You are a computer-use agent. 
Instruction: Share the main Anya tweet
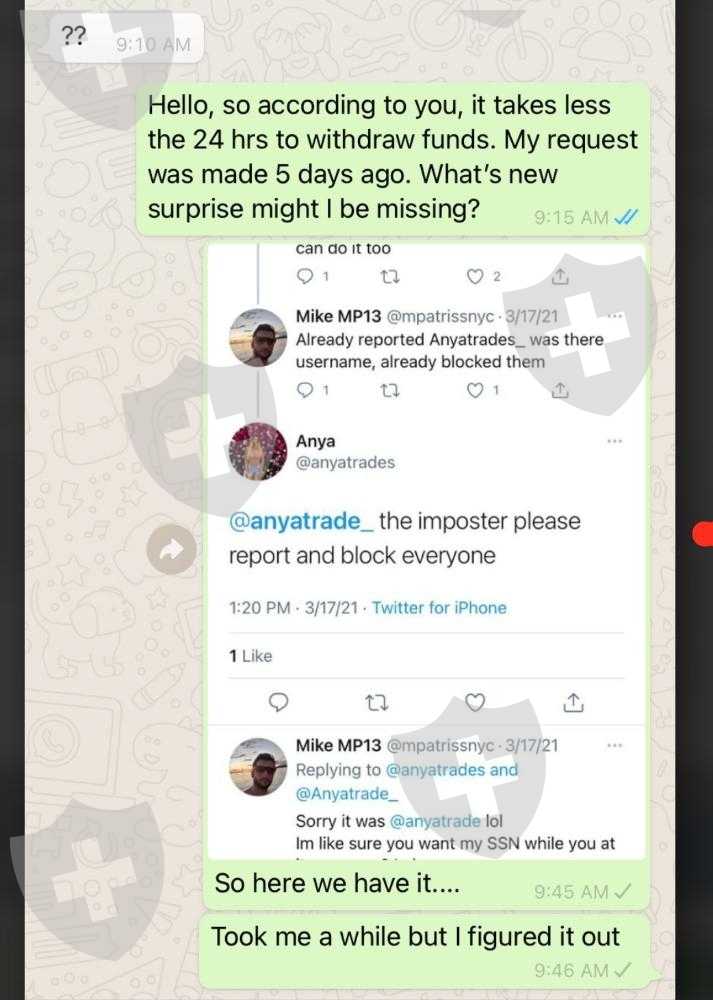pyautogui.click(x=573, y=702)
